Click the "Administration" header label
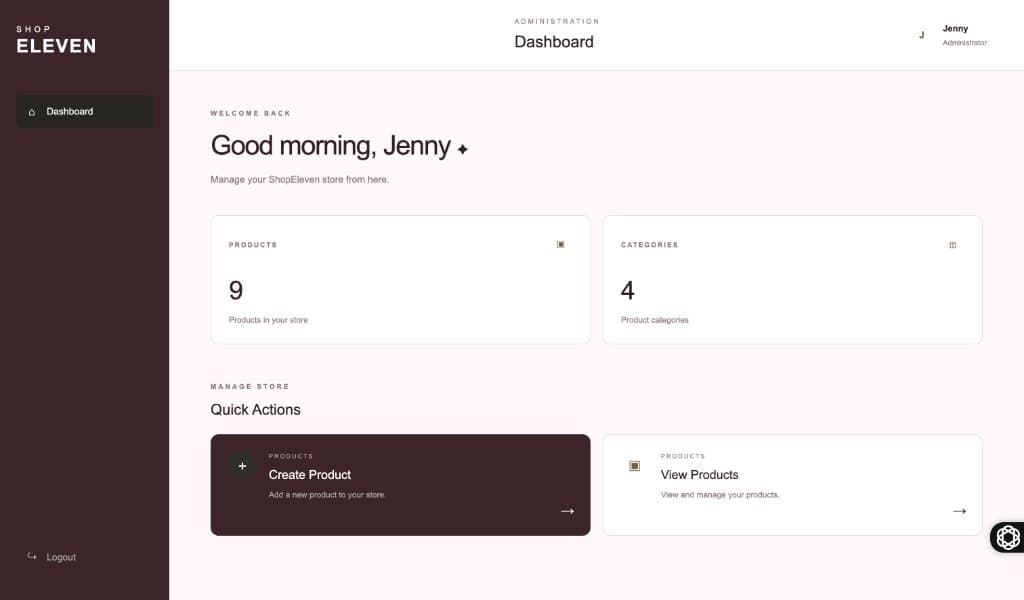 tap(556, 22)
